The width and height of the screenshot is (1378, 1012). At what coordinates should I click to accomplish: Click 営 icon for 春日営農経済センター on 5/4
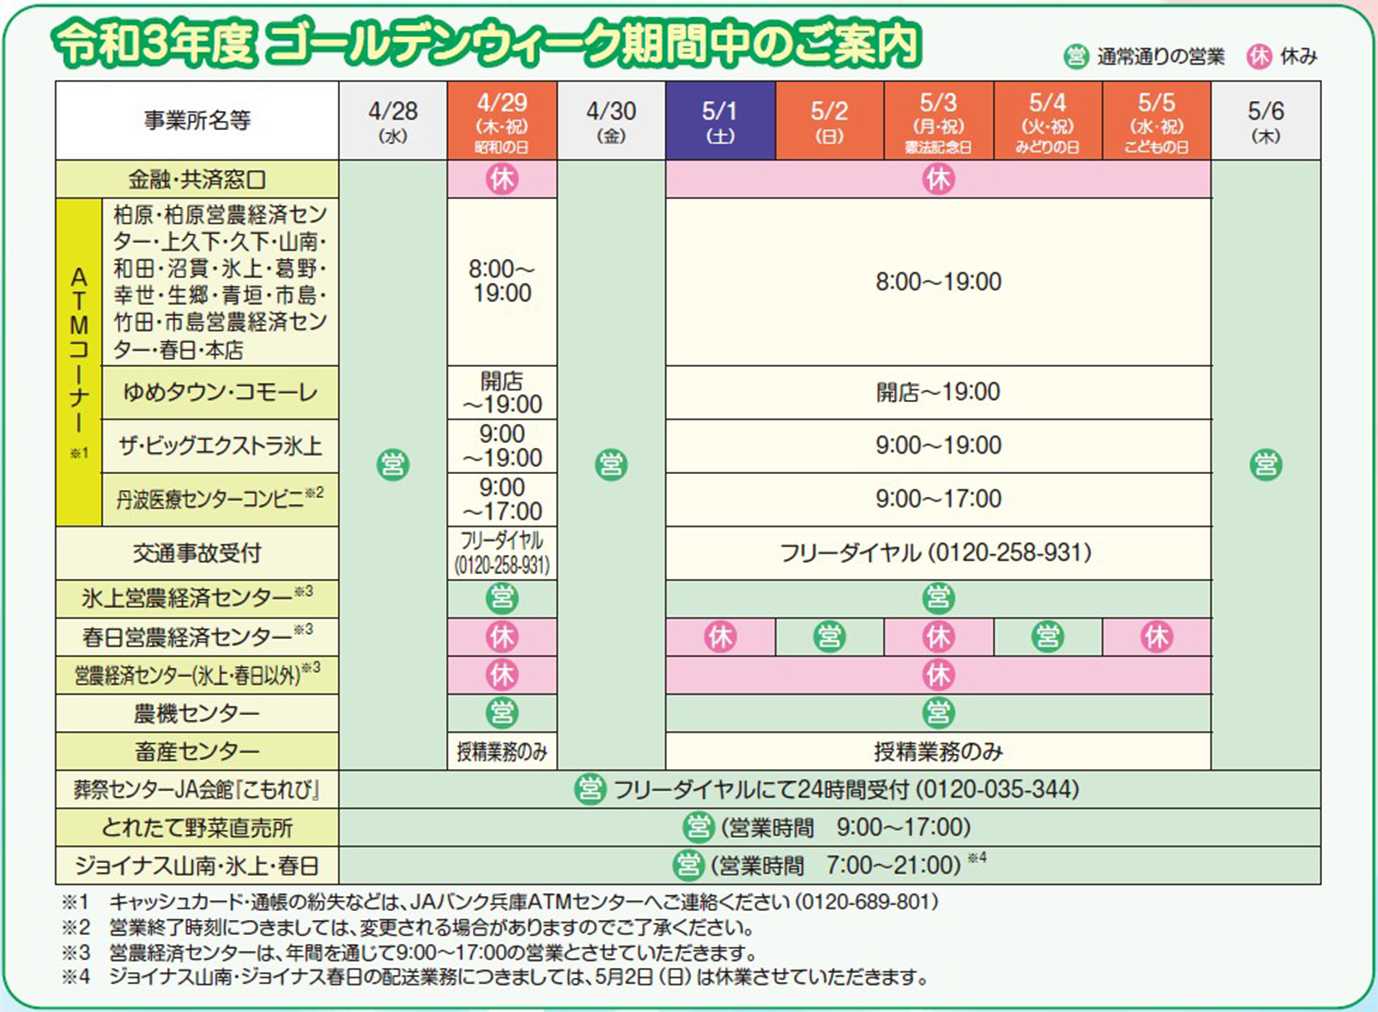tap(1048, 637)
